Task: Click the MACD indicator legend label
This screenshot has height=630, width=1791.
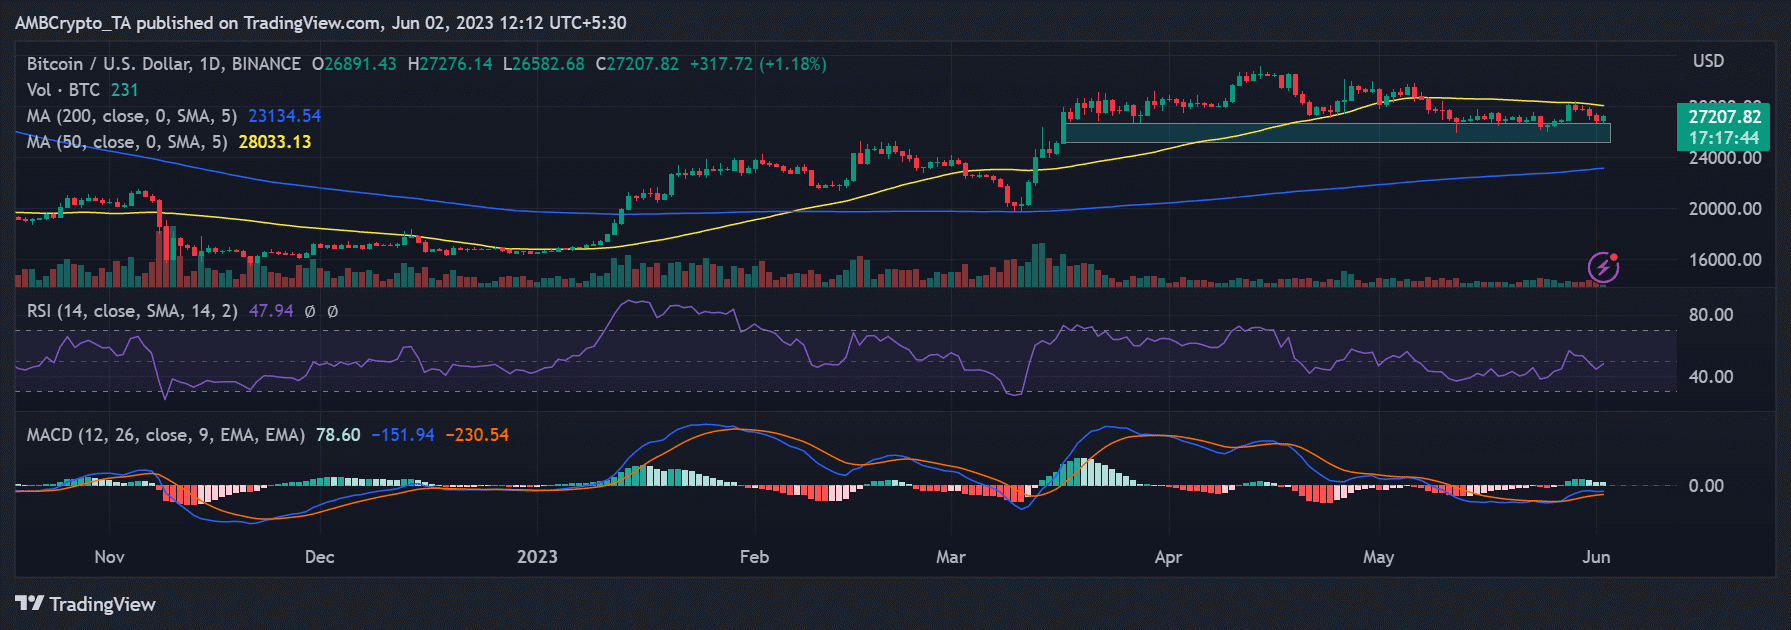Action: pos(166,435)
